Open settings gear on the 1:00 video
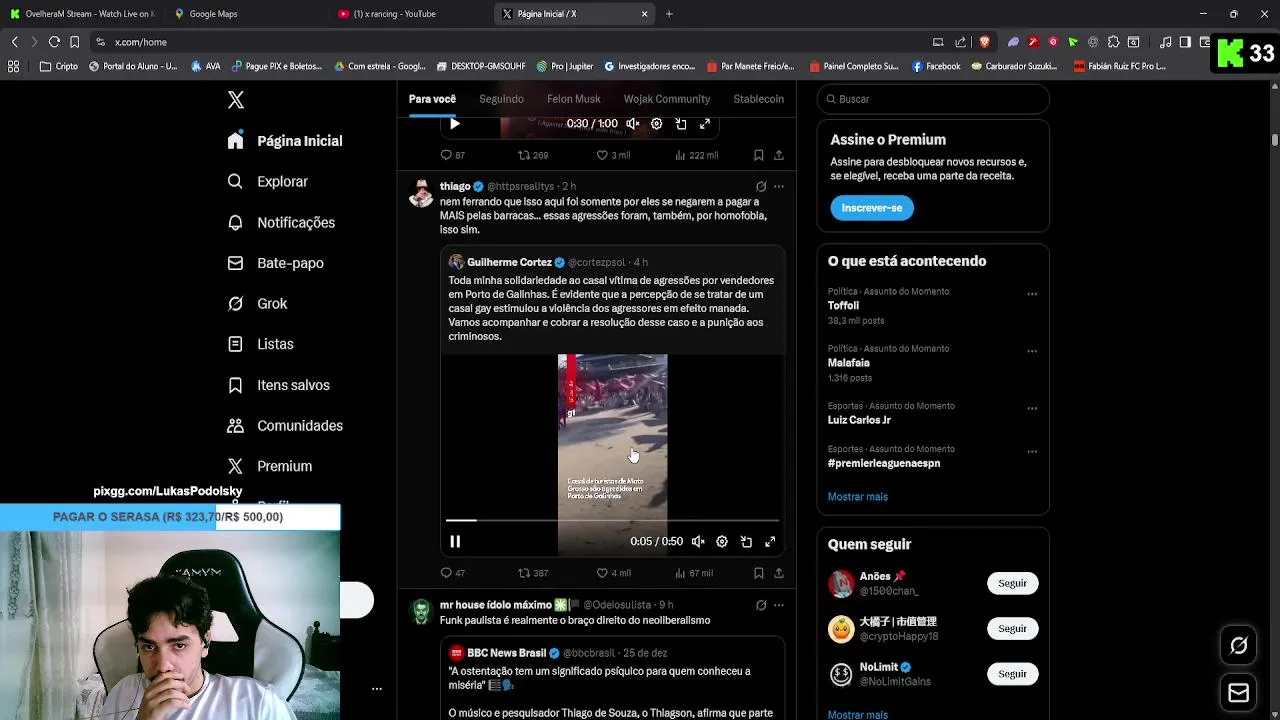This screenshot has width=1280, height=720. tap(657, 124)
